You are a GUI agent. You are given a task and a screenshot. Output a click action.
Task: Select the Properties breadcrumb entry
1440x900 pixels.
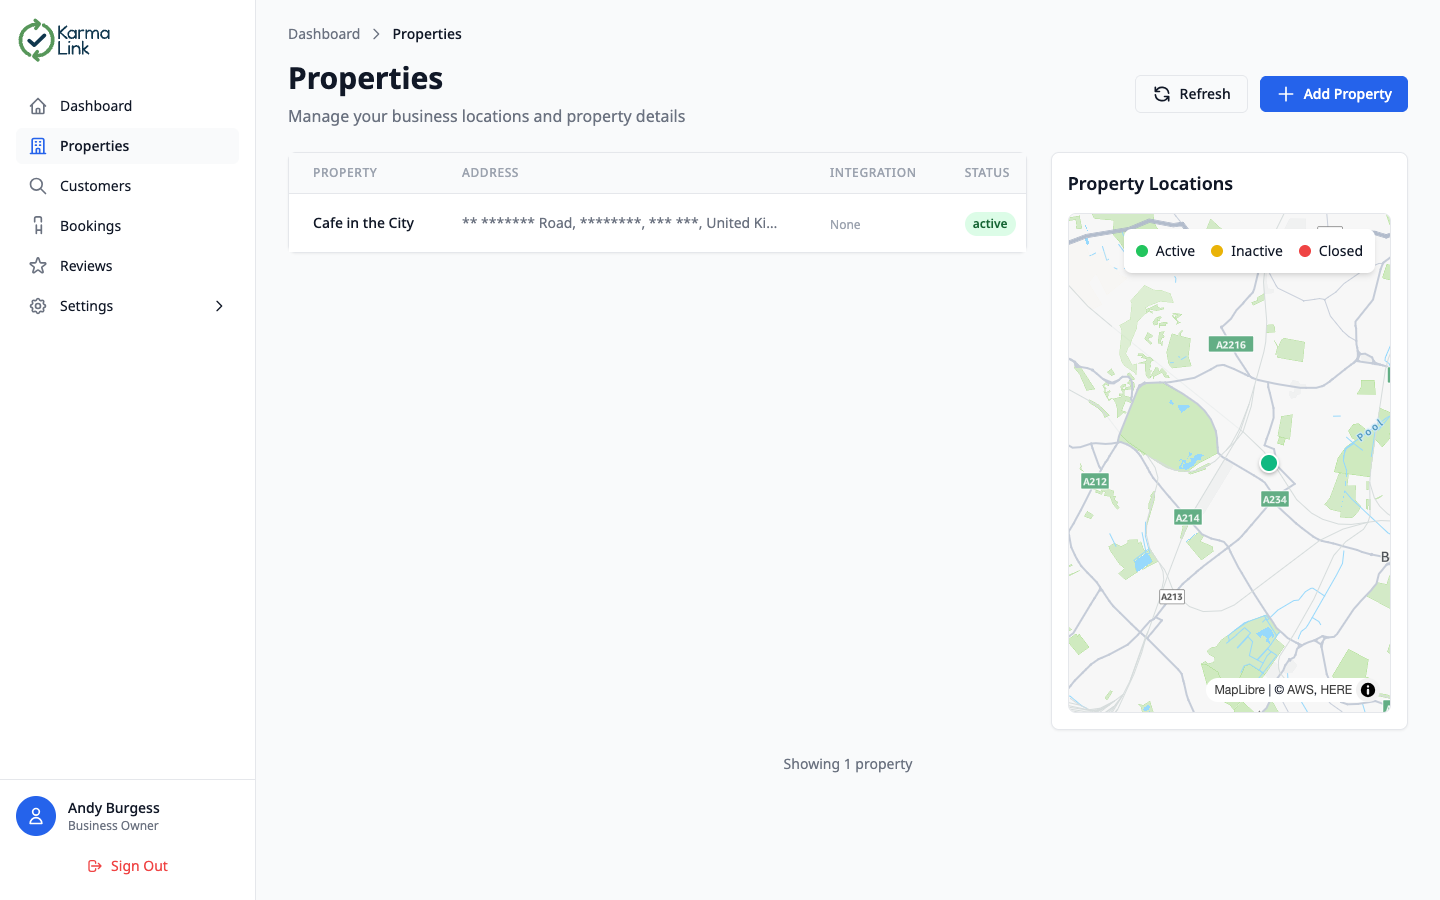click(x=427, y=33)
